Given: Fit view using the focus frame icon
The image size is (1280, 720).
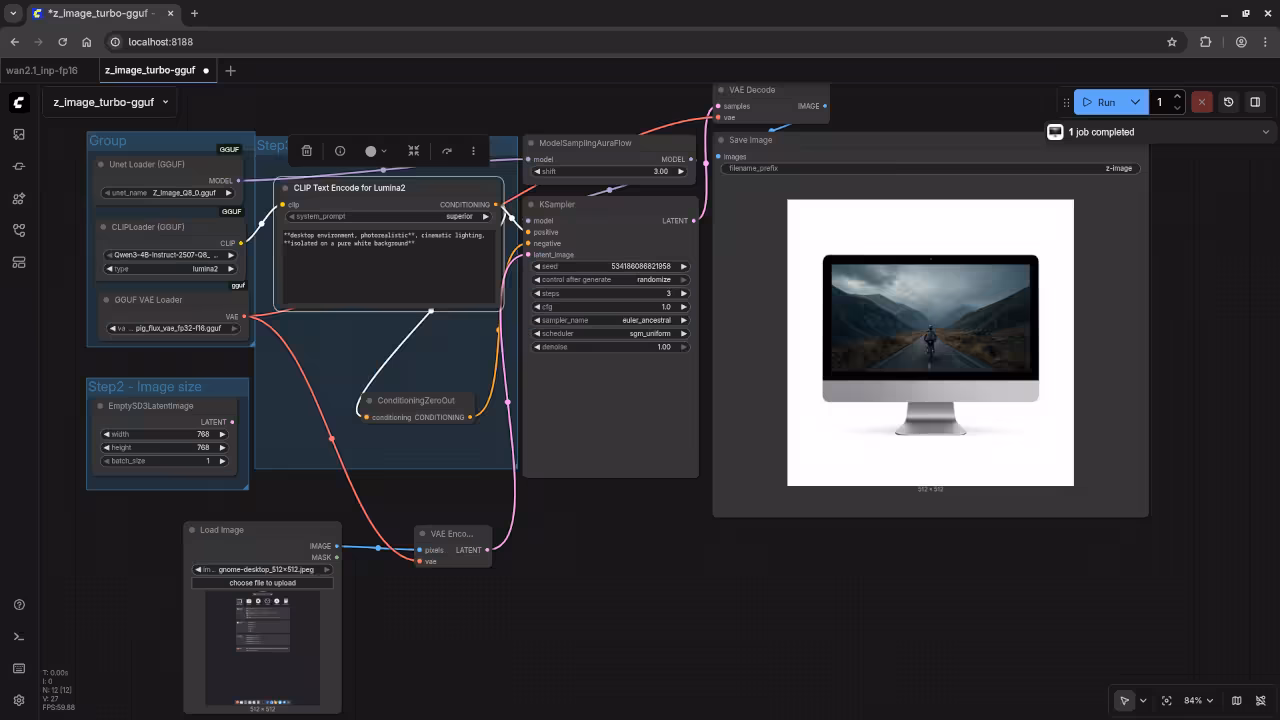Looking at the screenshot, I should tap(1166, 701).
